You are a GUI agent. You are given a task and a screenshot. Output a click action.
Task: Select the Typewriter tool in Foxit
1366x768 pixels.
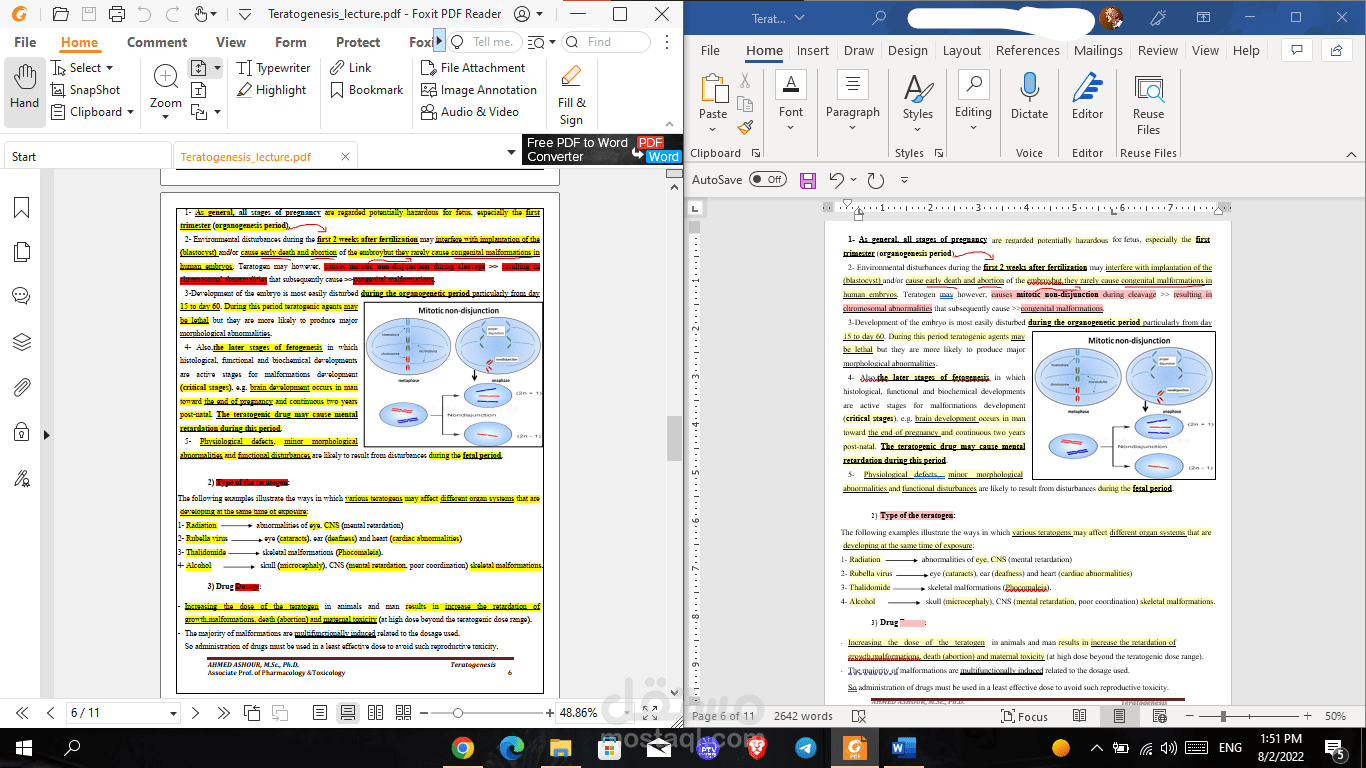[x=274, y=68]
